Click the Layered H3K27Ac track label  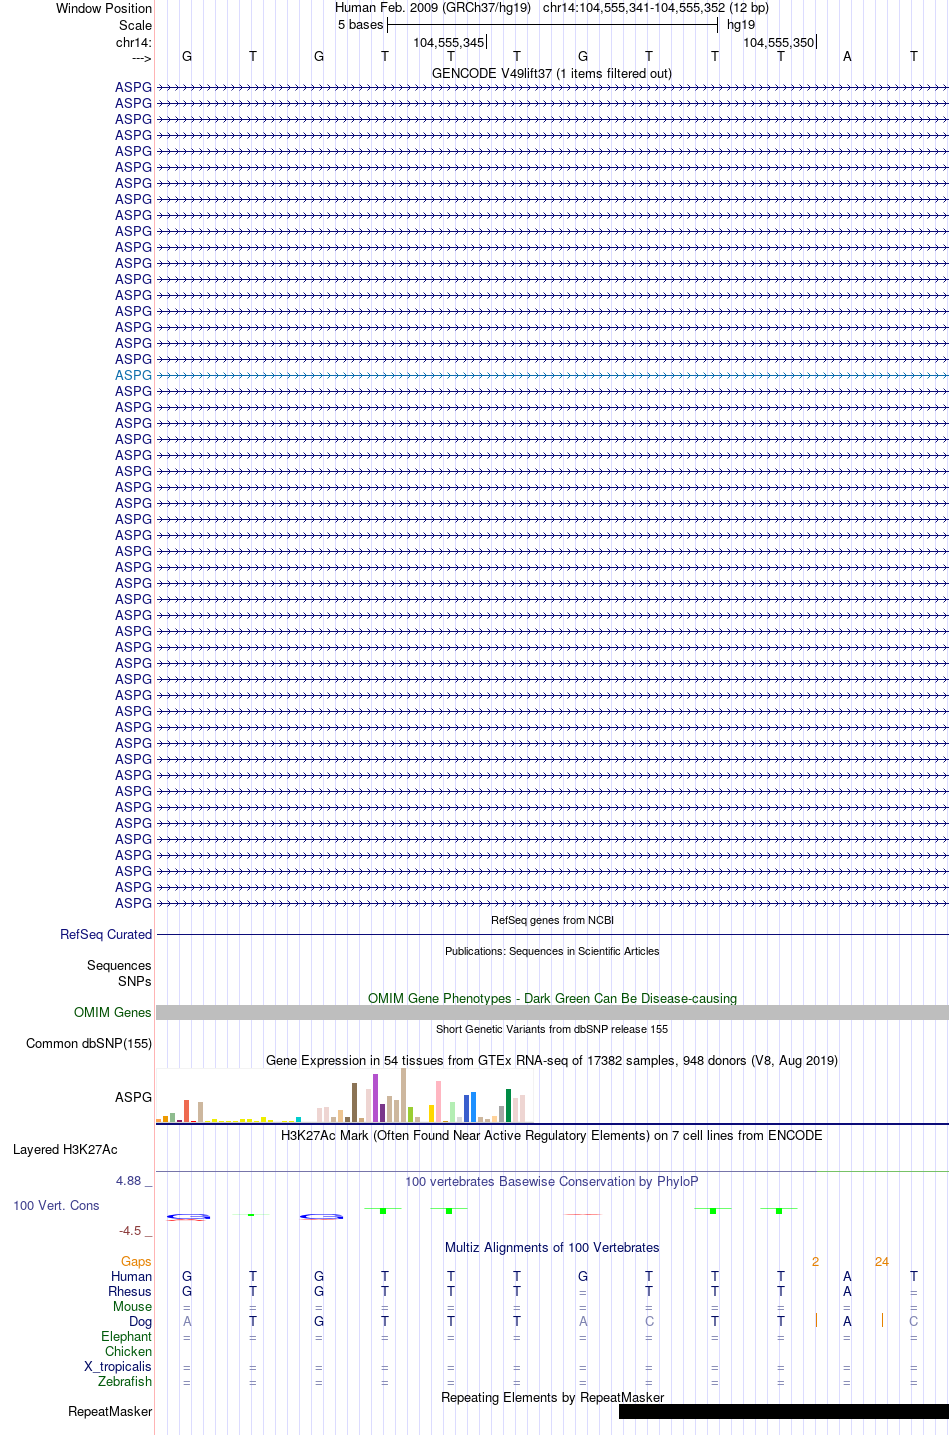coord(65,1149)
